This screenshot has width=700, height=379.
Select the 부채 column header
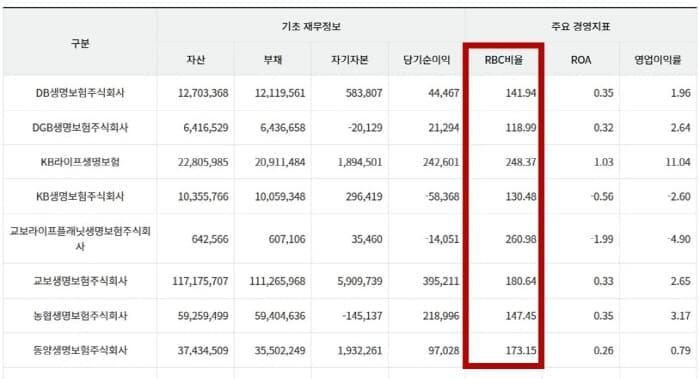tap(273, 60)
